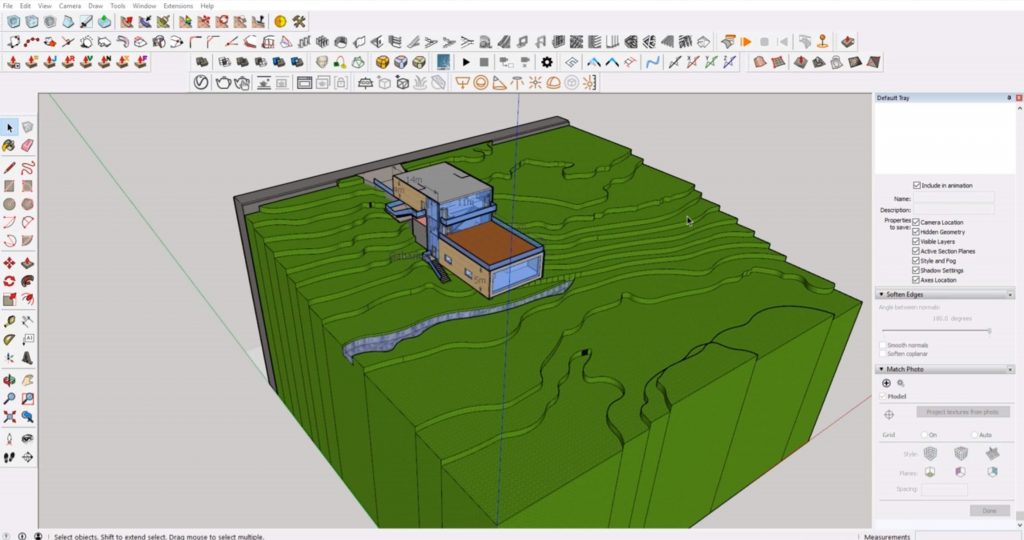The image size is (1024, 540).
Task: Choose the Circle tool
Action: 9,204
